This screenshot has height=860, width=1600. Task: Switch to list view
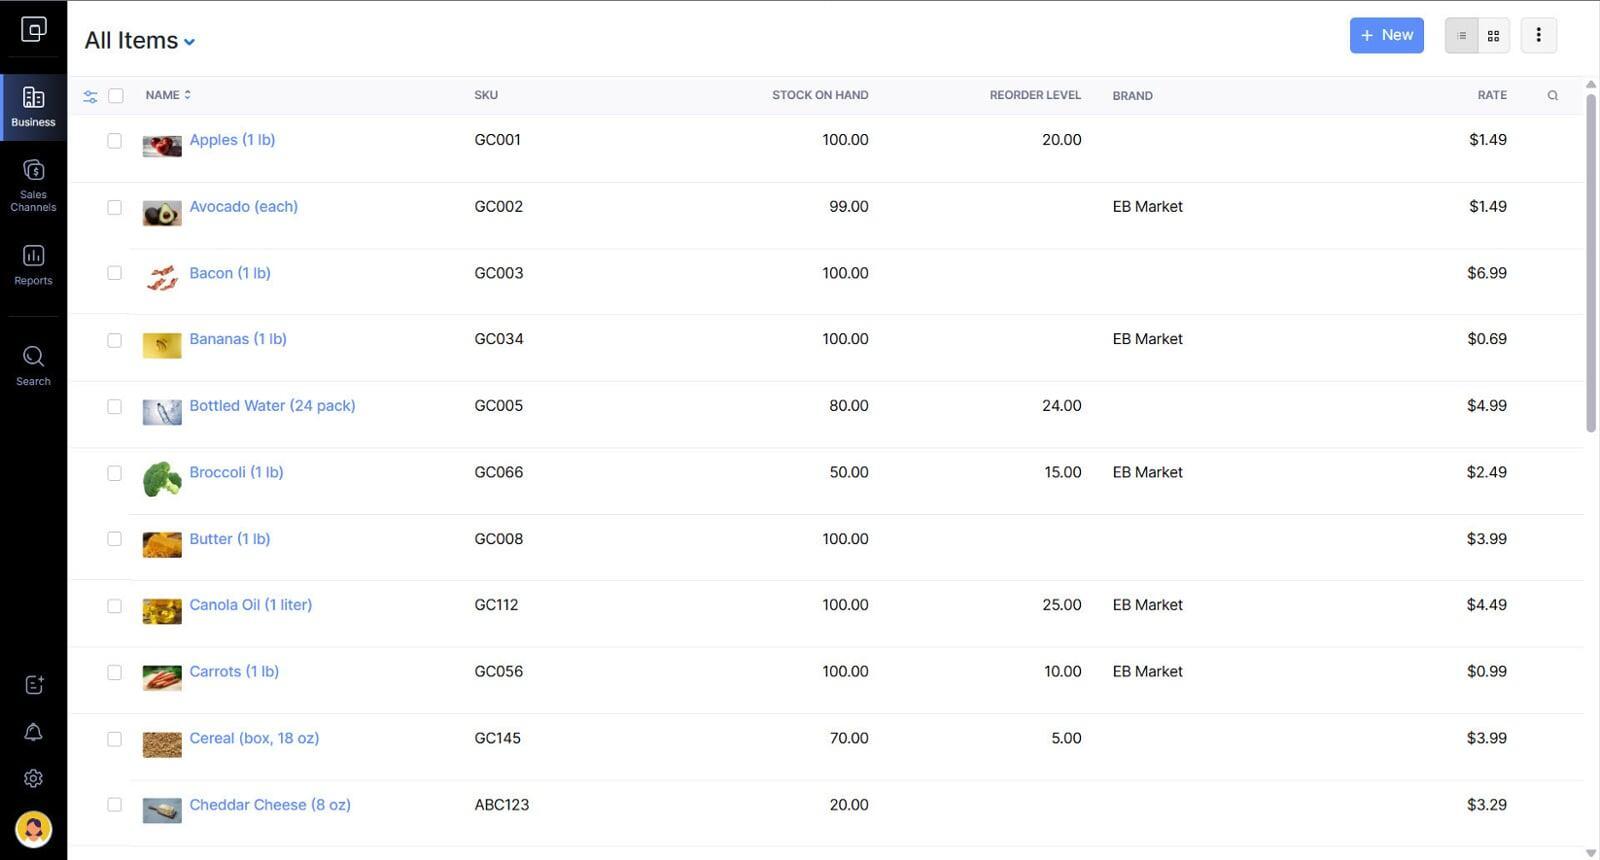point(1461,36)
